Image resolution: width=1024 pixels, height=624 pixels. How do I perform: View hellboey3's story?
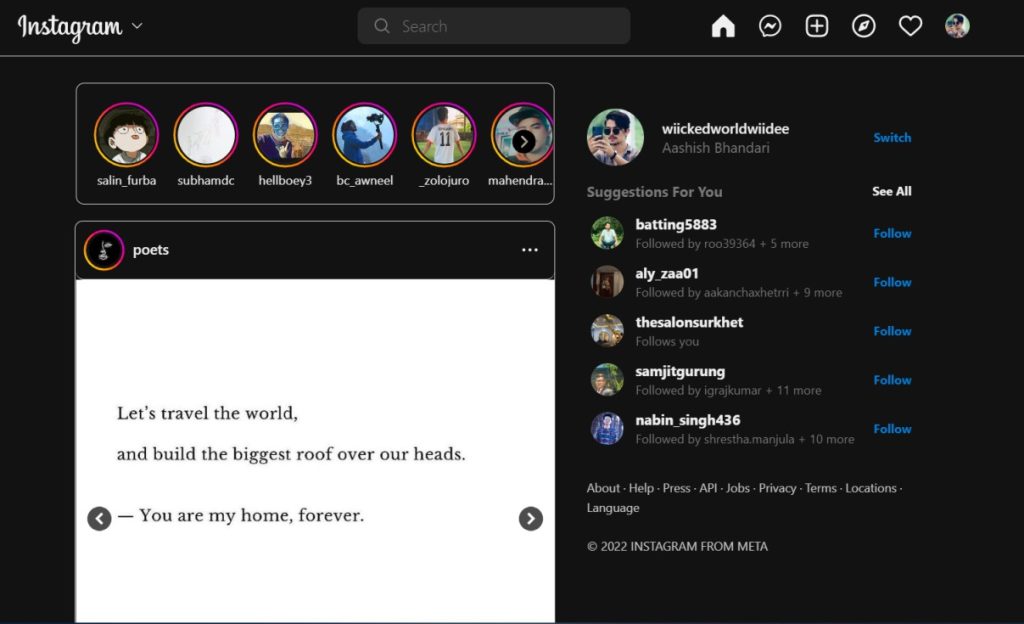(x=285, y=135)
